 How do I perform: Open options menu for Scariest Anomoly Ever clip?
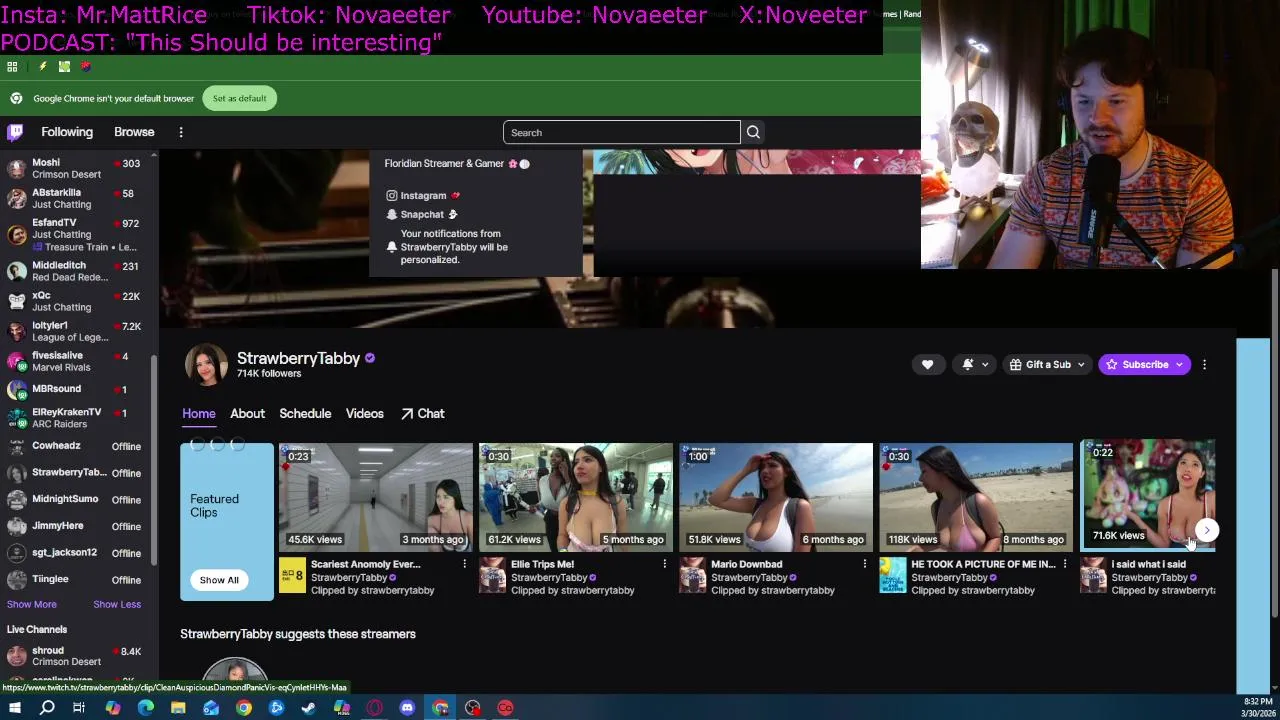click(464, 565)
